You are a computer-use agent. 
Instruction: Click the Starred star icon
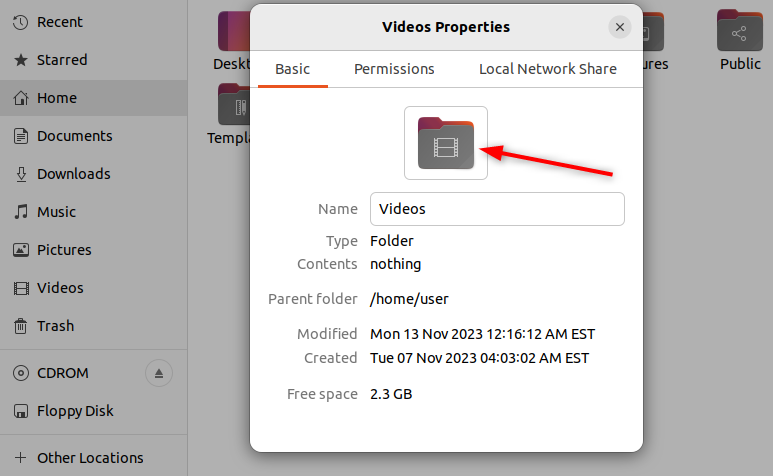20,60
